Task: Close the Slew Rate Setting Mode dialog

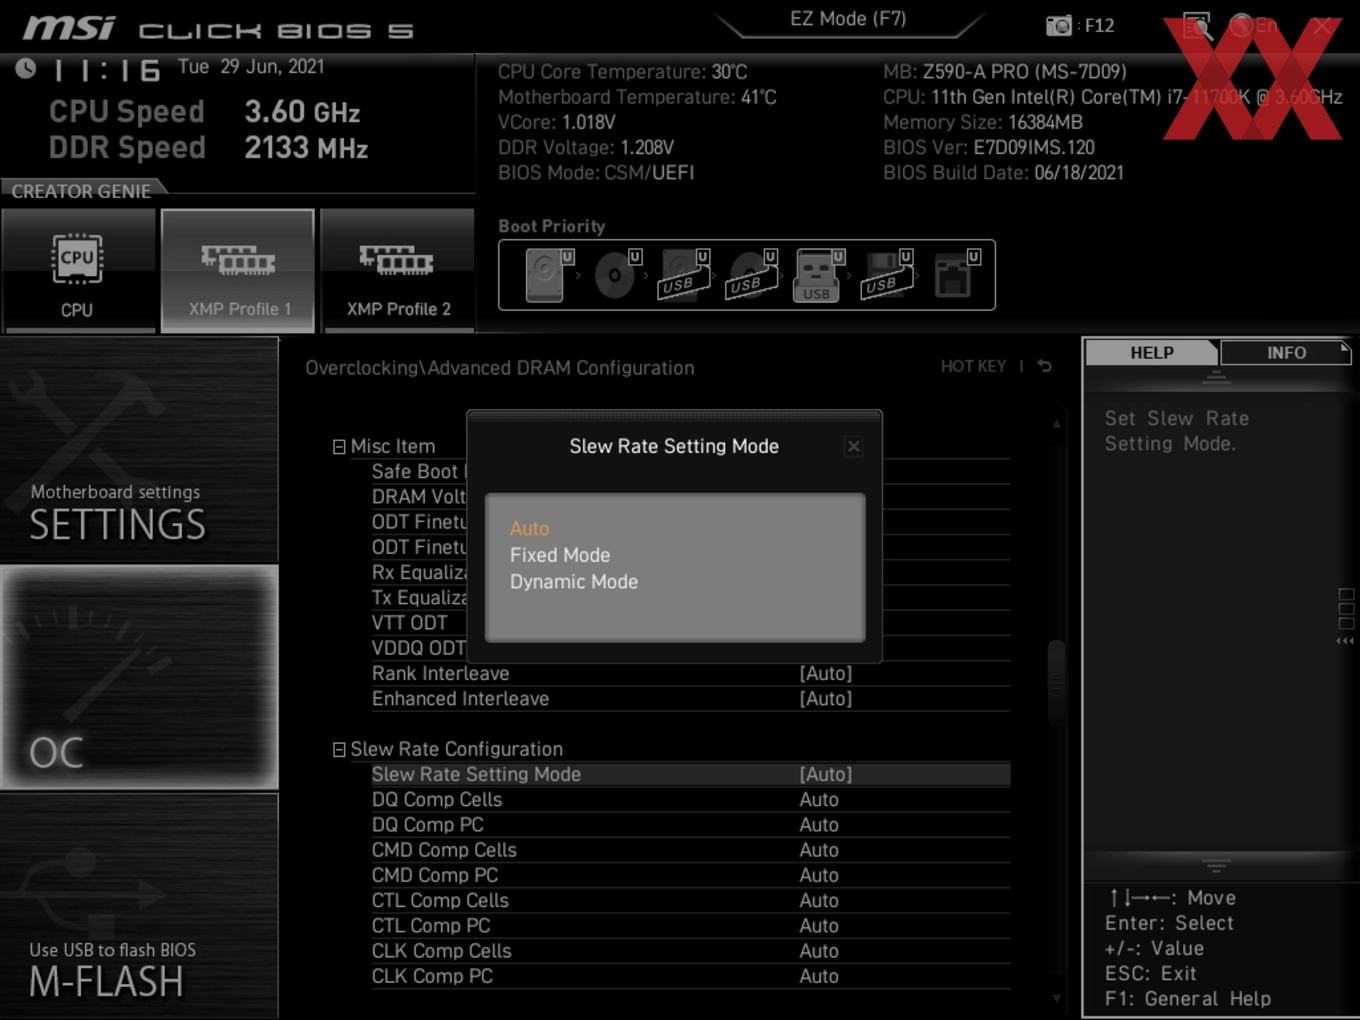Action: click(x=853, y=447)
